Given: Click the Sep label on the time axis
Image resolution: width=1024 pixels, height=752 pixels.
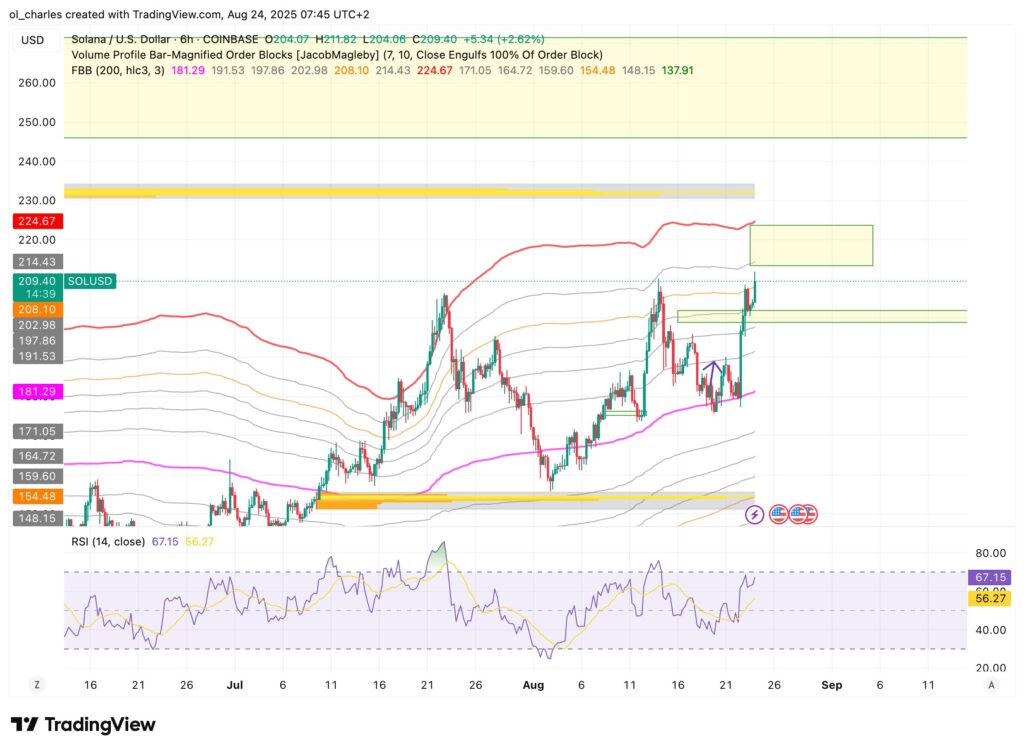Looking at the screenshot, I should 832,685.
